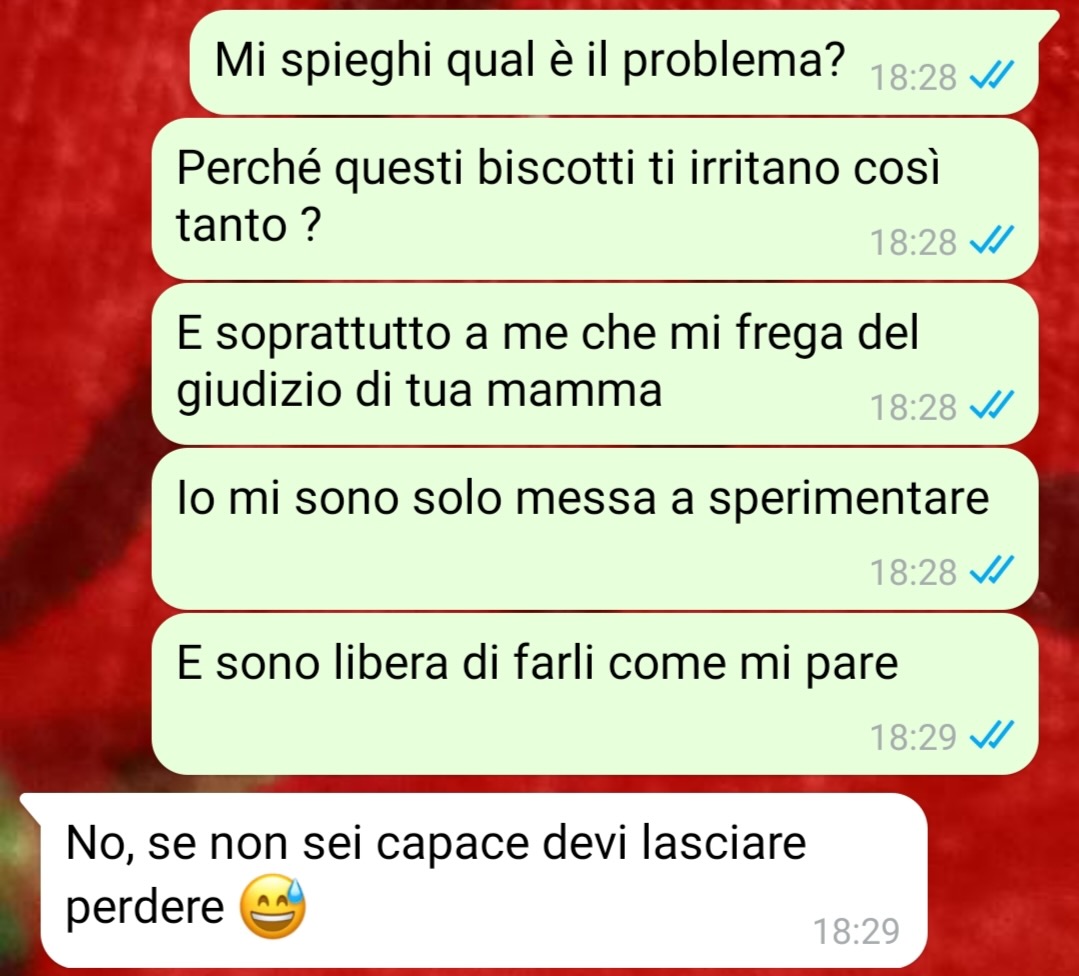Select the 'E soprattutto a me che mi frega' bubble
1079x976 pixels.
click(x=595, y=364)
